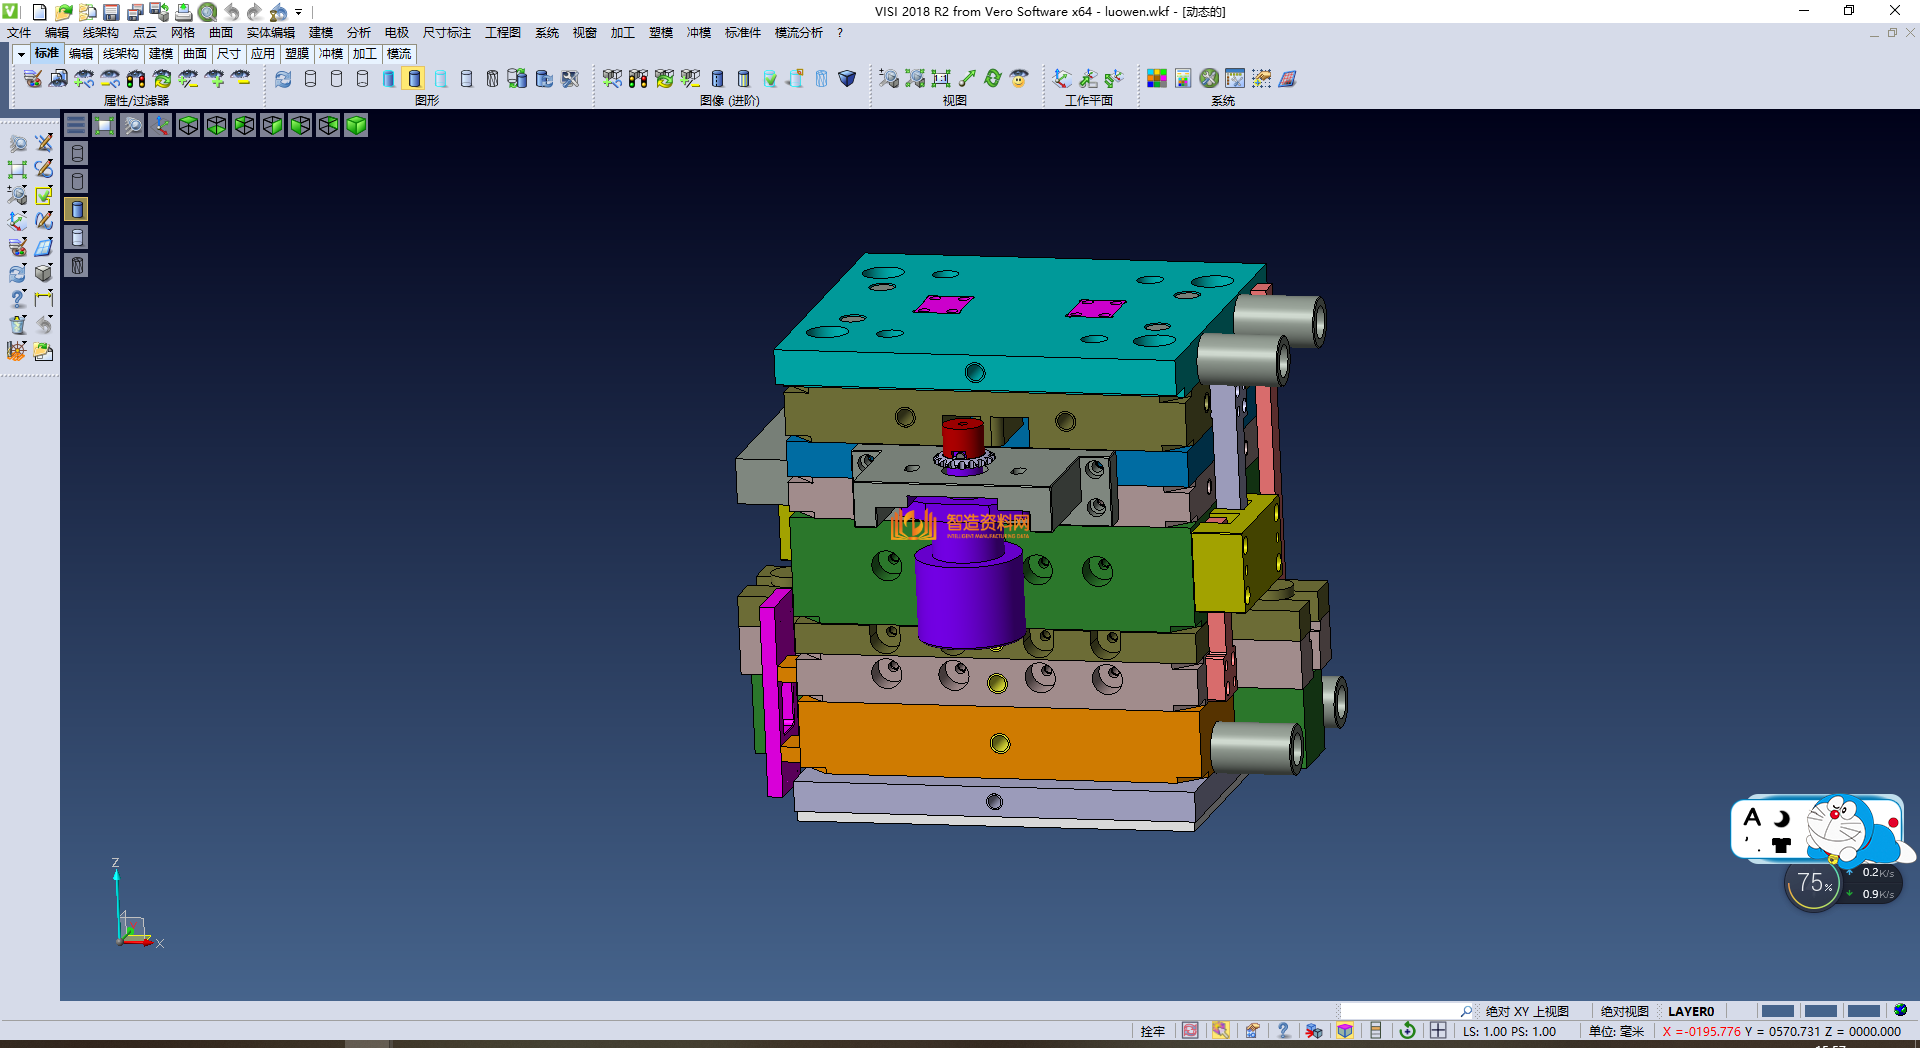Open the 实体编辑 menu
Image resolution: width=1920 pixels, height=1048 pixels.
point(270,33)
